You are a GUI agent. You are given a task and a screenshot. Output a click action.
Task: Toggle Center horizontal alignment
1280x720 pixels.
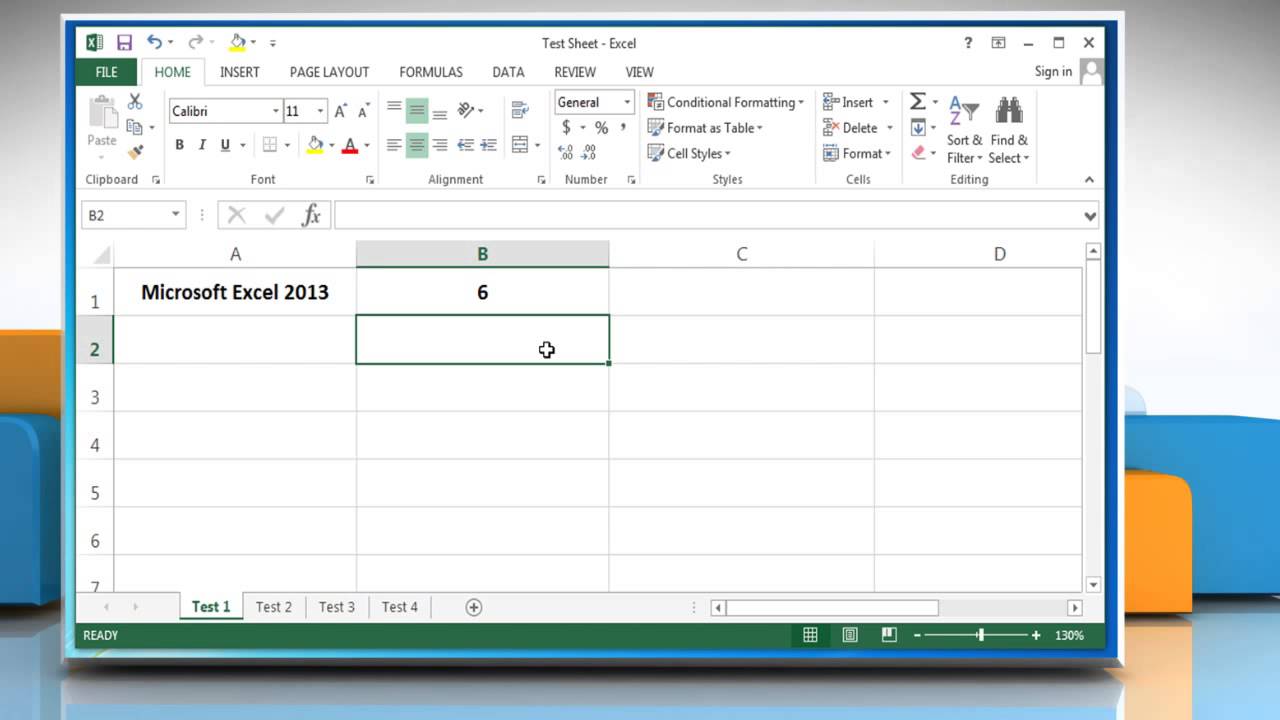[417, 145]
